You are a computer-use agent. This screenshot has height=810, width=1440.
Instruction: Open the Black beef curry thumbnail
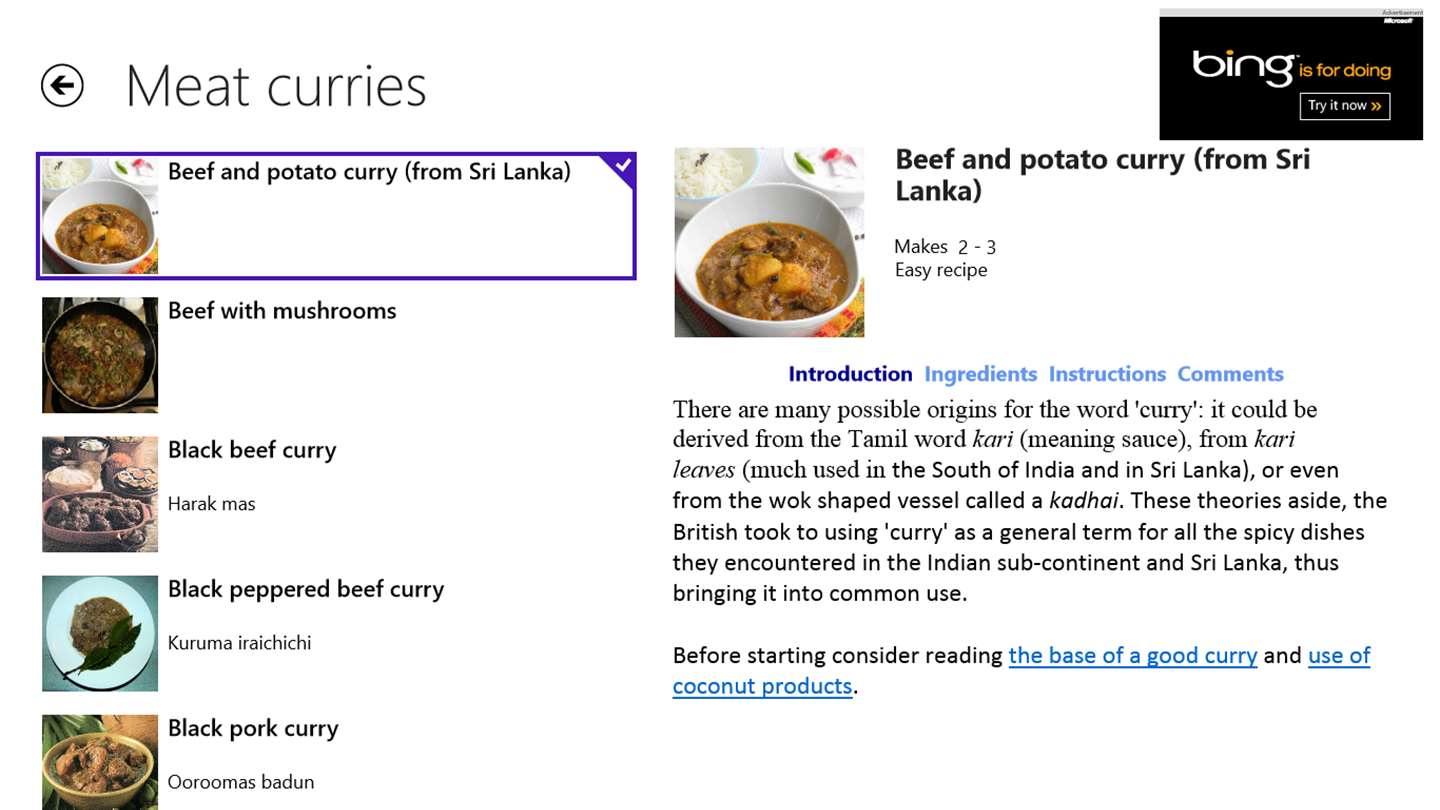coord(100,494)
